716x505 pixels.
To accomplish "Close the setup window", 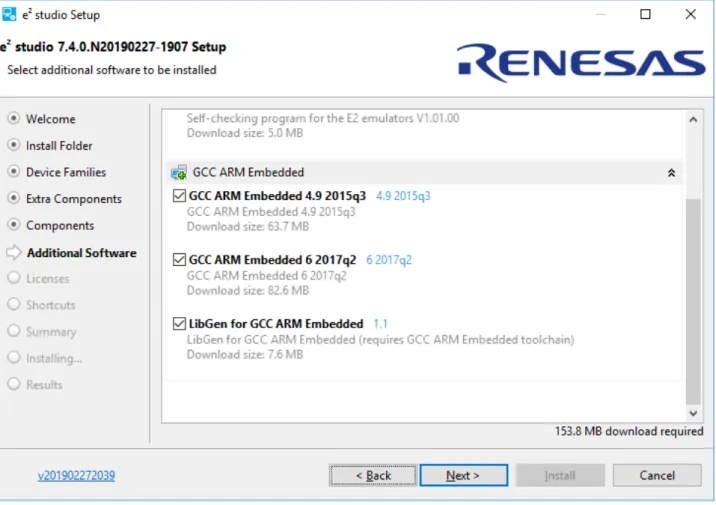I will pos(690,14).
